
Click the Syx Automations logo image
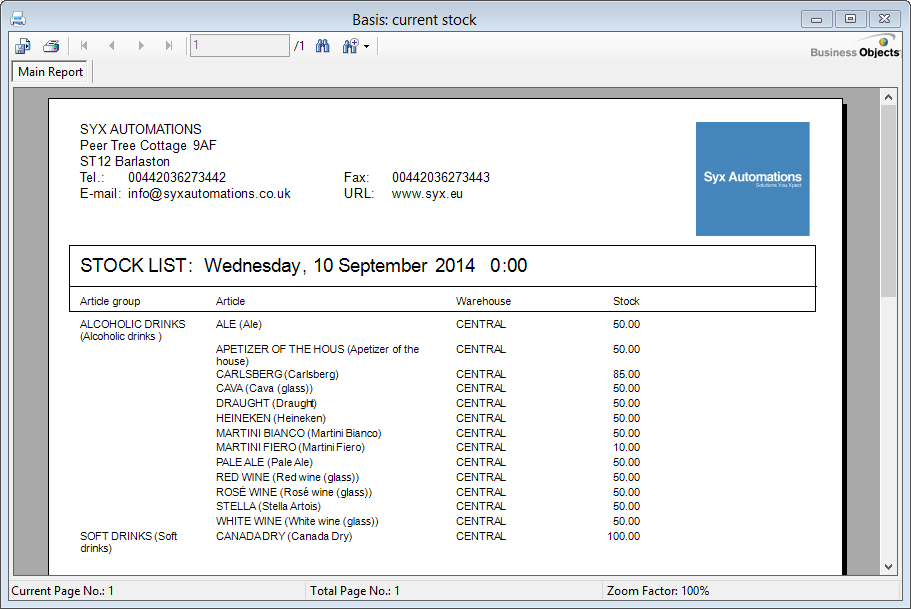click(752, 179)
